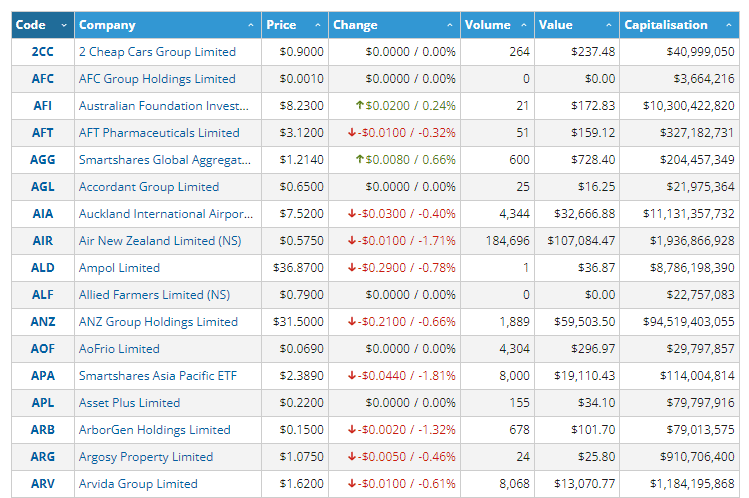This screenshot has width=749, height=498.
Task: Click green up arrow in AGG row
Action: pos(358,159)
